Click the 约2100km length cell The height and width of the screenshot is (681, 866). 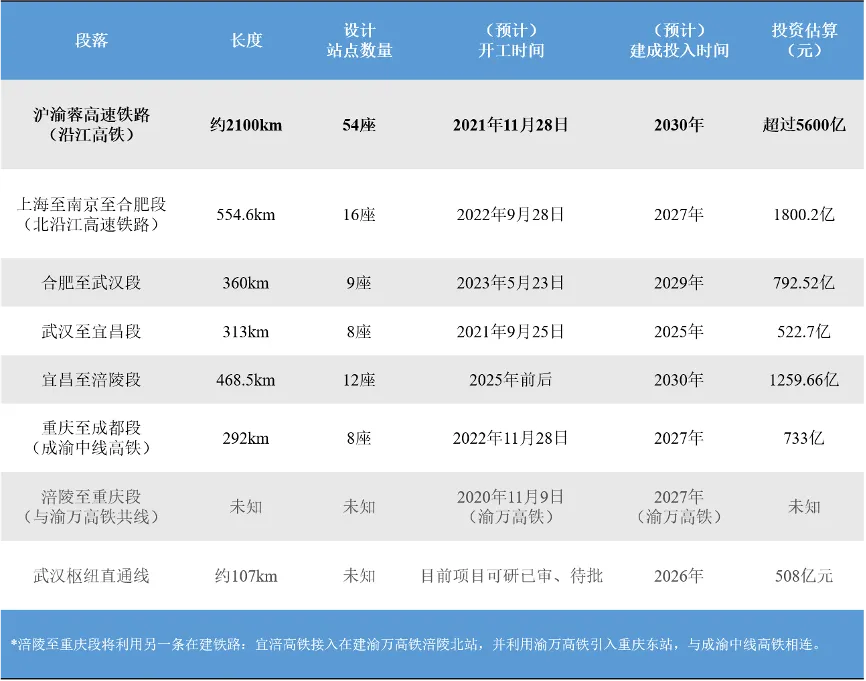(246, 125)
